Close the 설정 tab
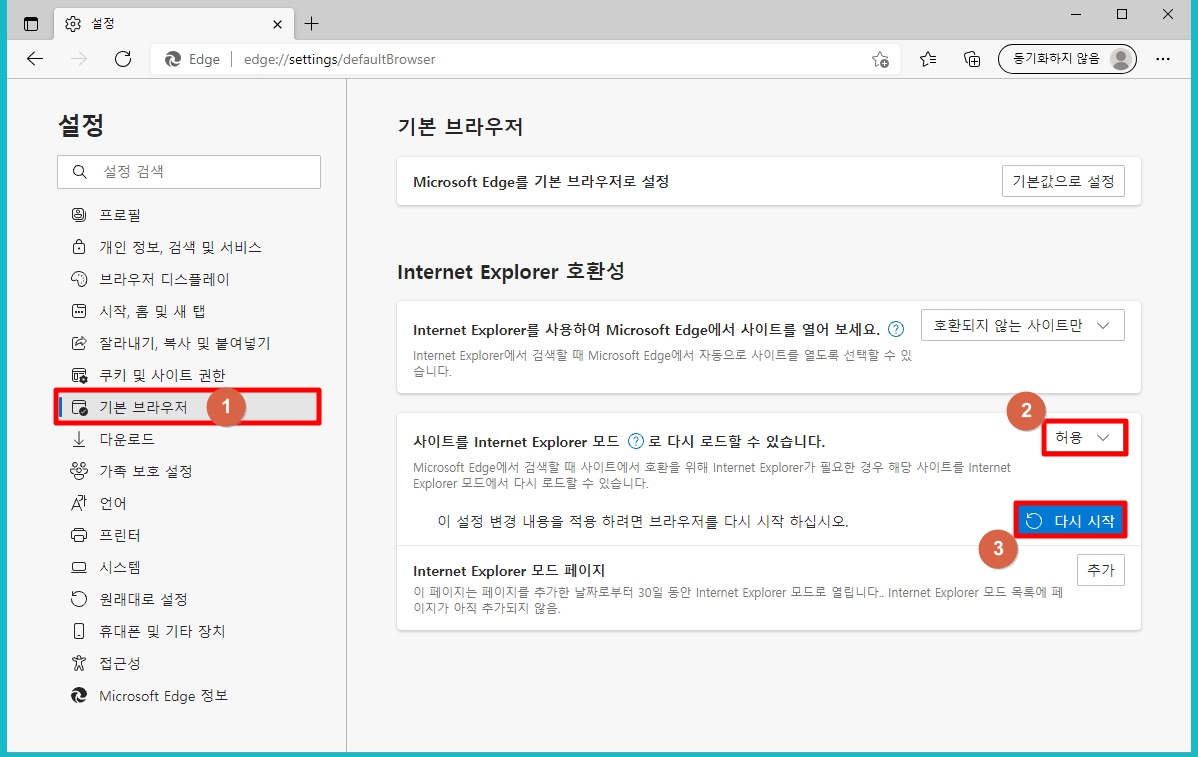This screenshot has height=757, width=1198. [277, 24]
